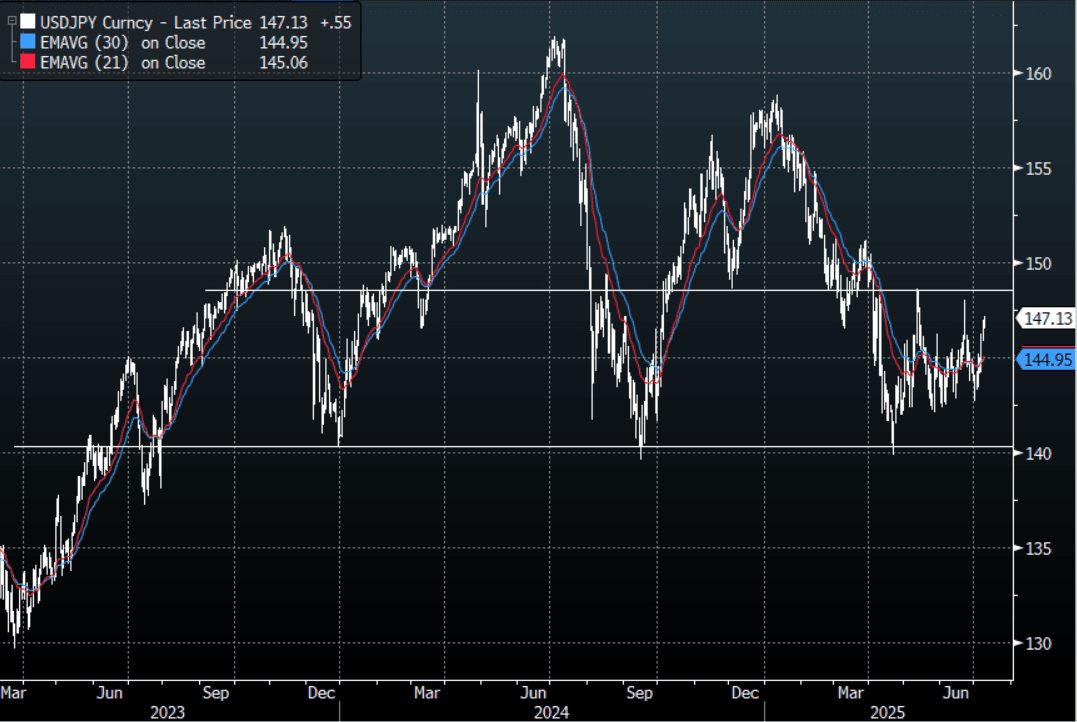Screen dimensions: 1077x722
Task: Click the 140 price axis label
Action: pos(1039,453)
